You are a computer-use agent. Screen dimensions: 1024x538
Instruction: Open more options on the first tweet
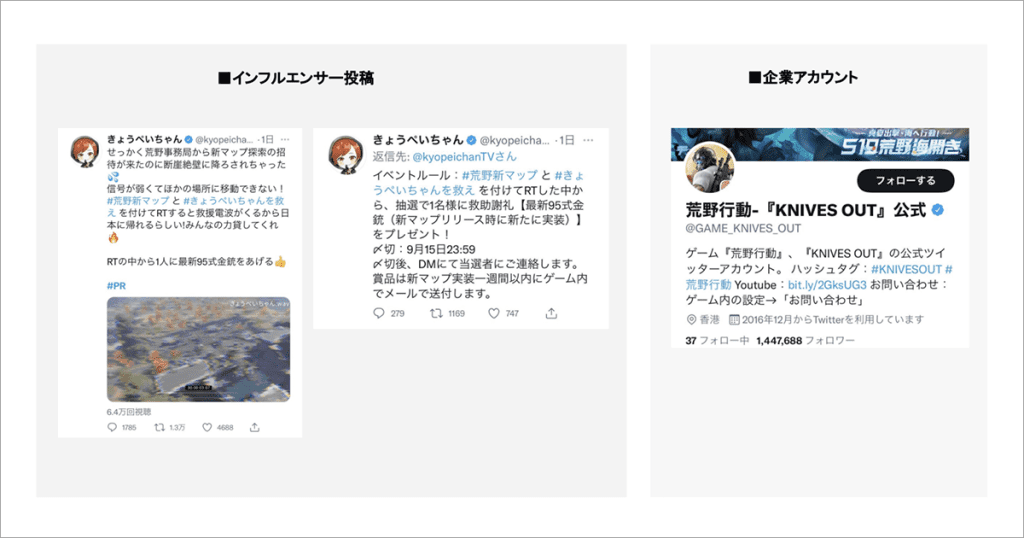click(x=285, y=140)
